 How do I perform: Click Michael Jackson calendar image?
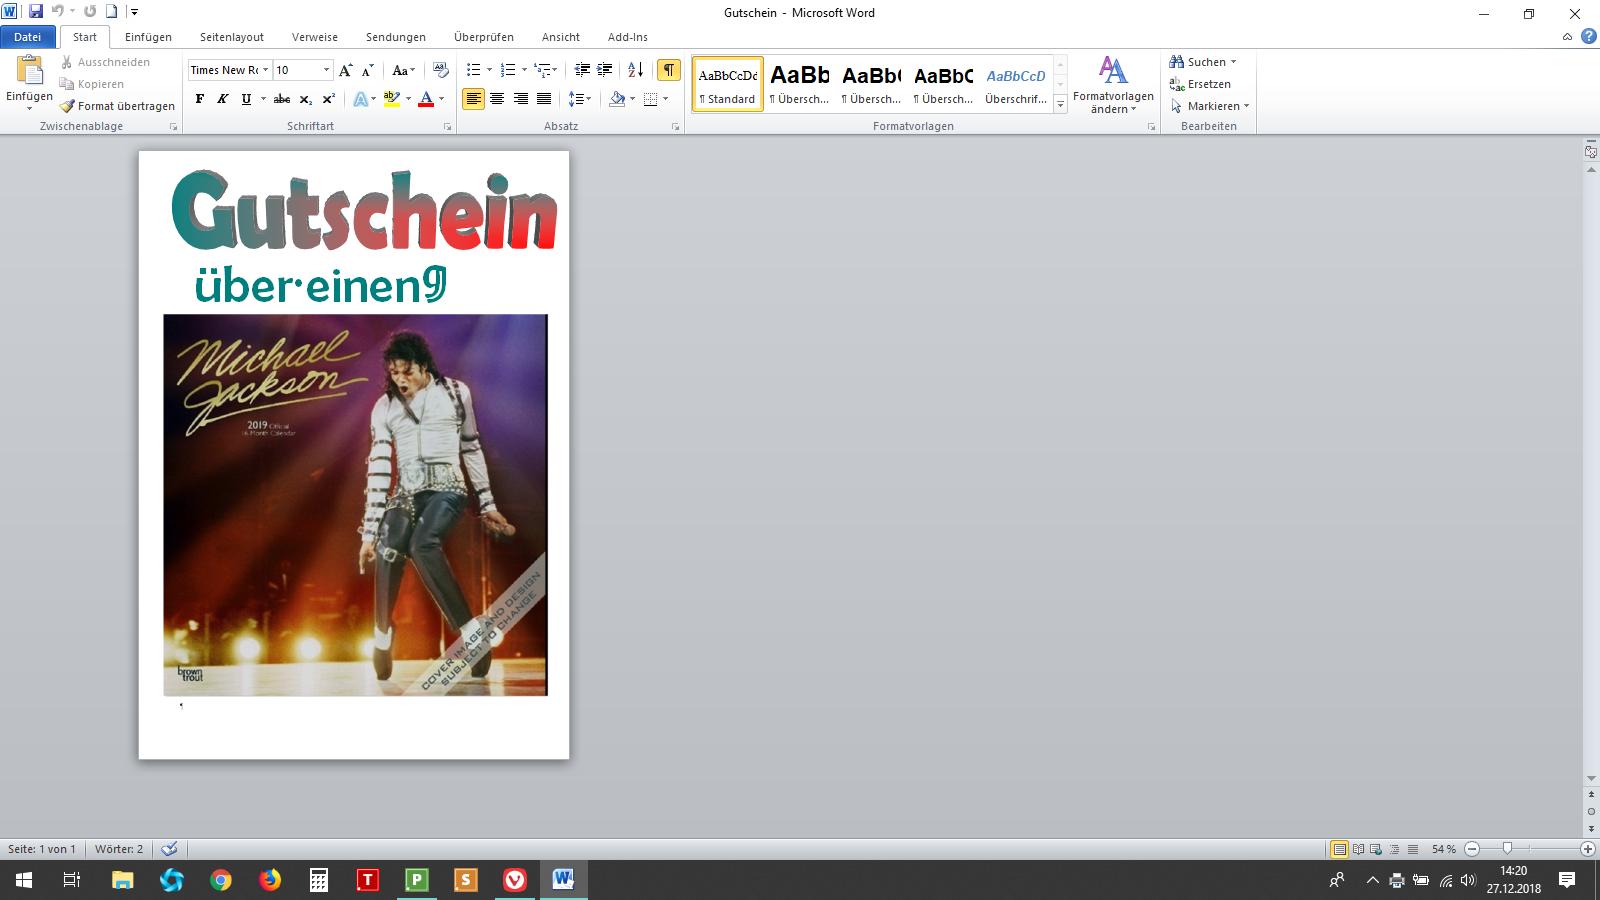tap(355, 505)
